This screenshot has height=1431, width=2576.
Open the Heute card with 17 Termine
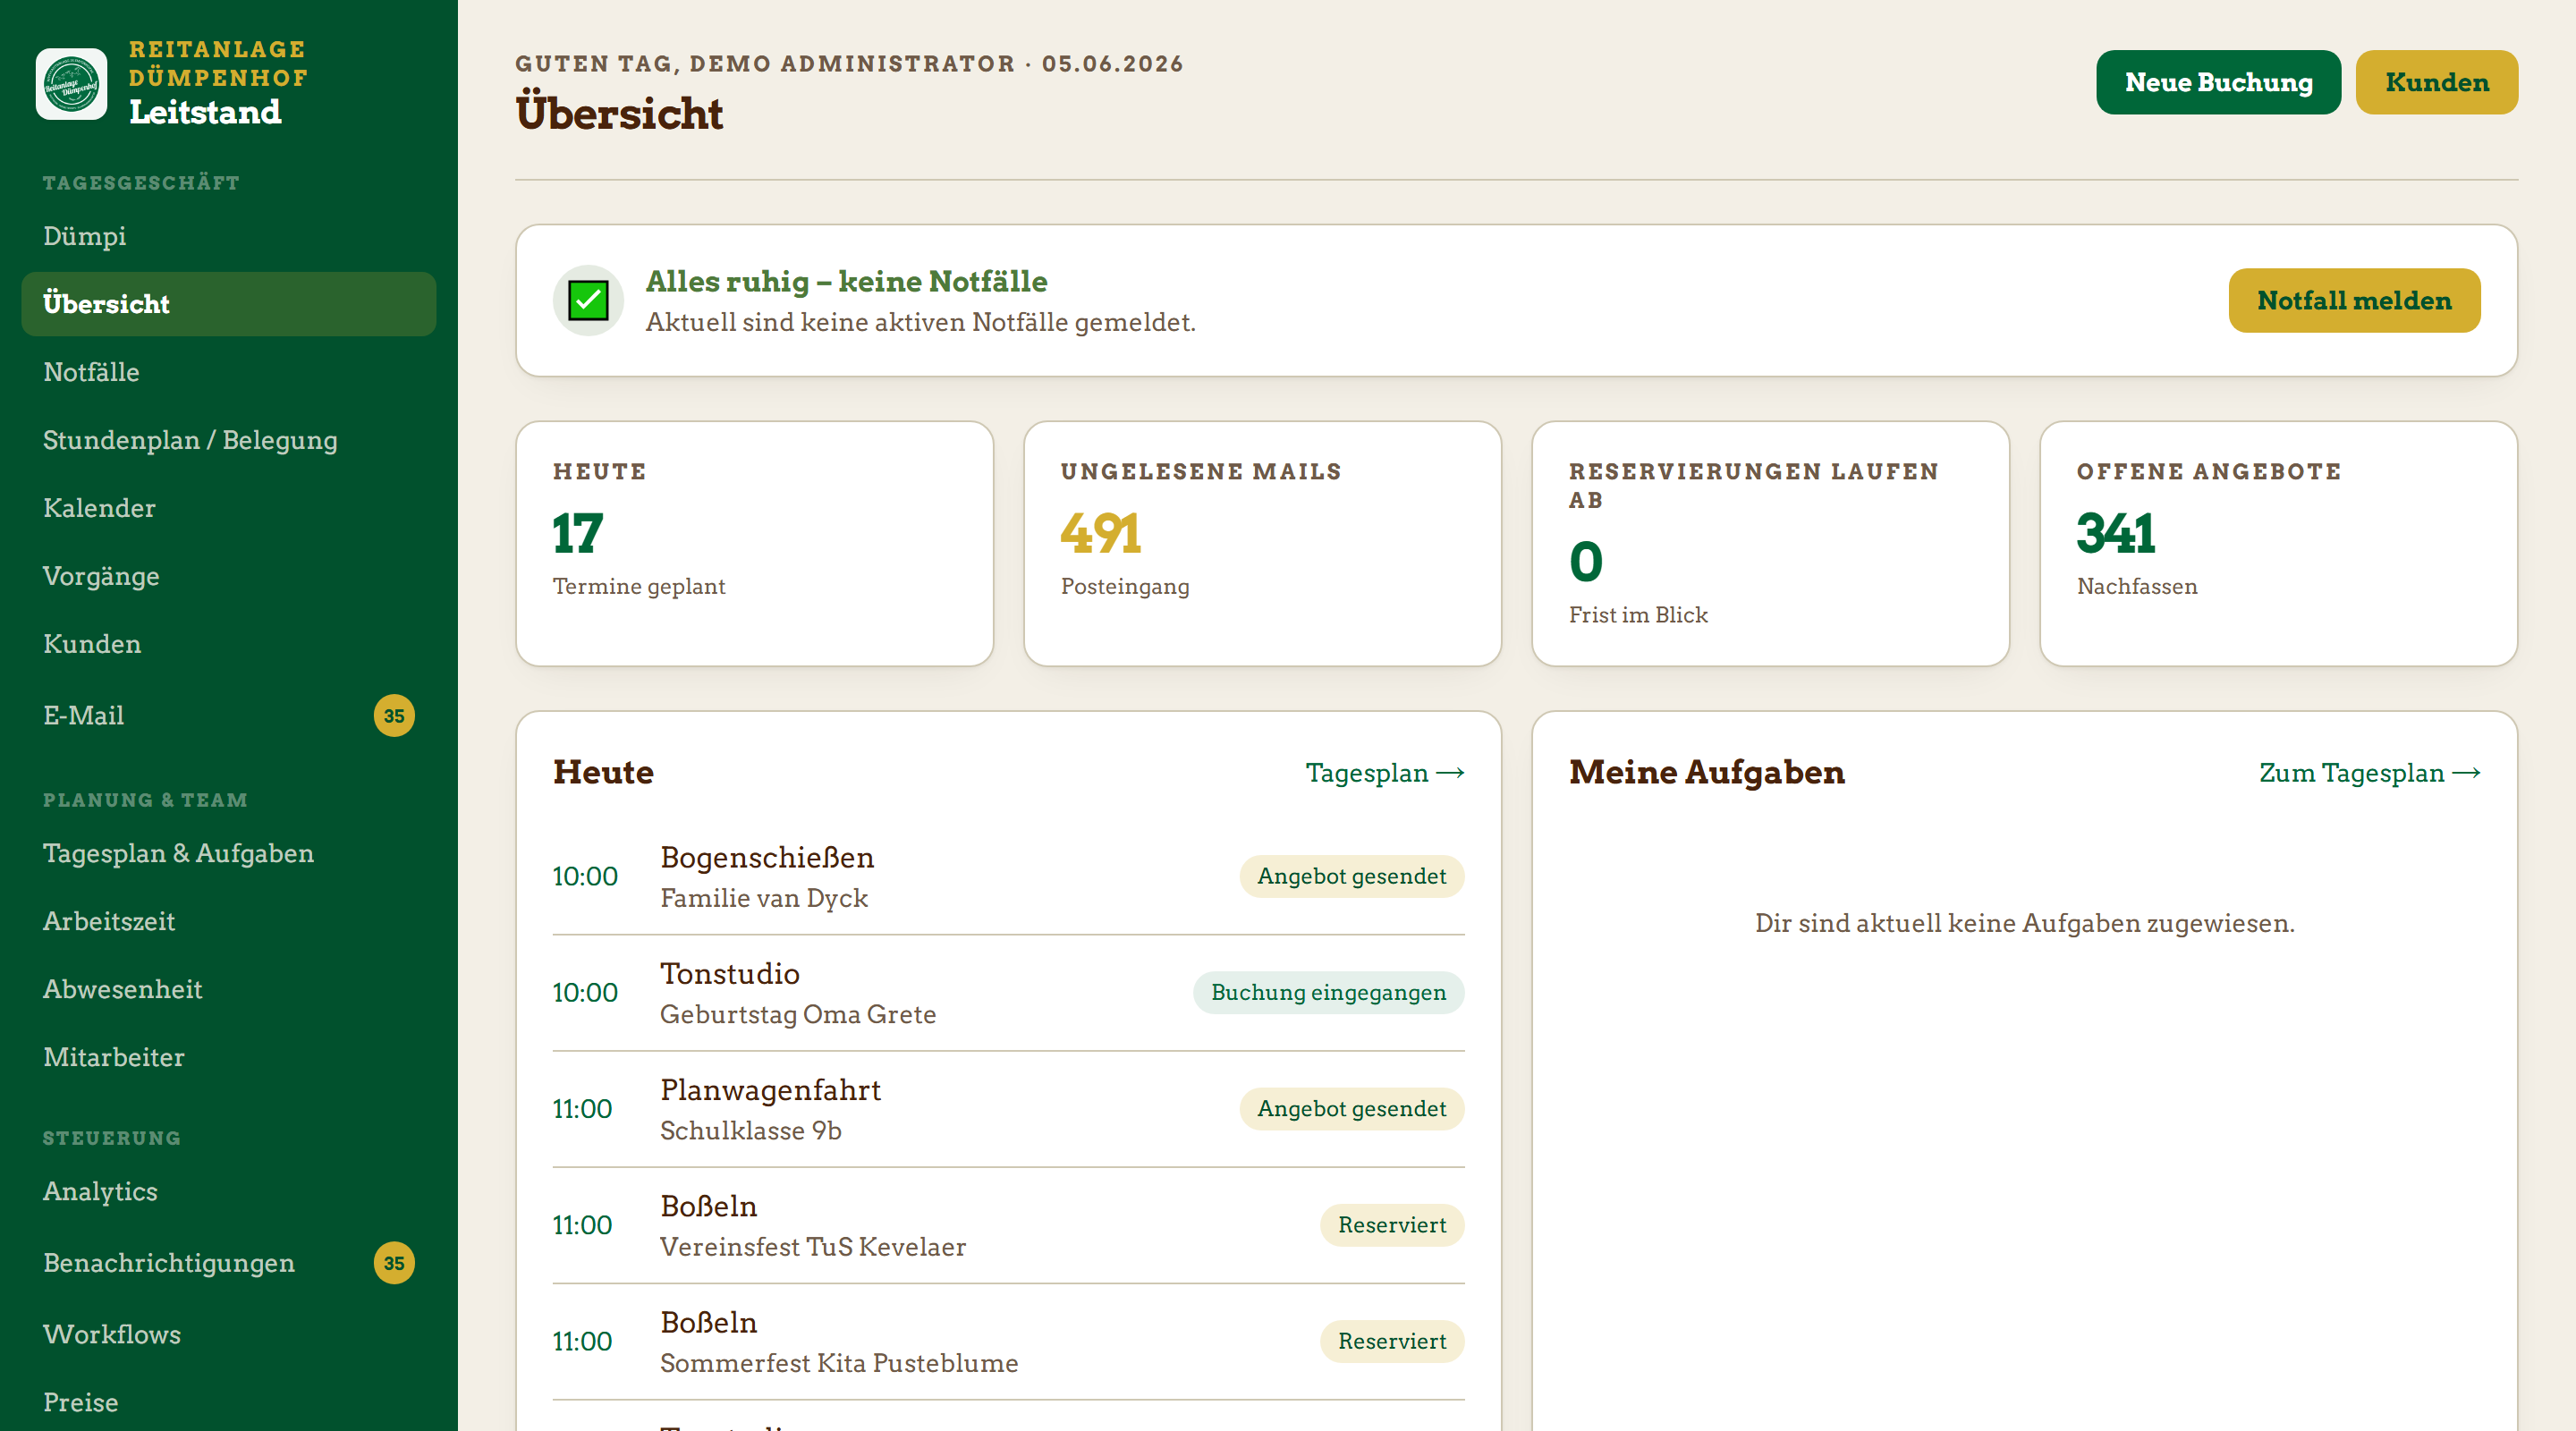click(754, 543)
